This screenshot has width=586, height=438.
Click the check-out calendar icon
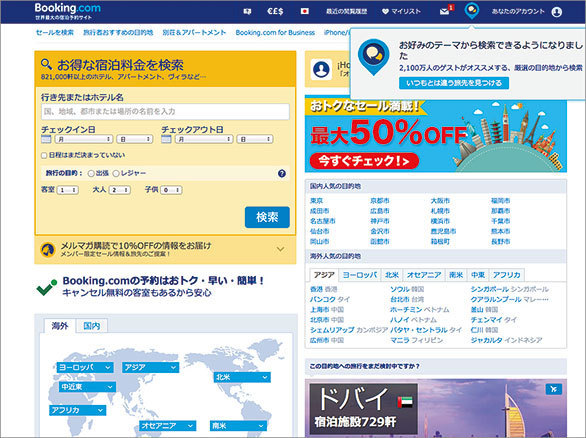coord(166,139)
